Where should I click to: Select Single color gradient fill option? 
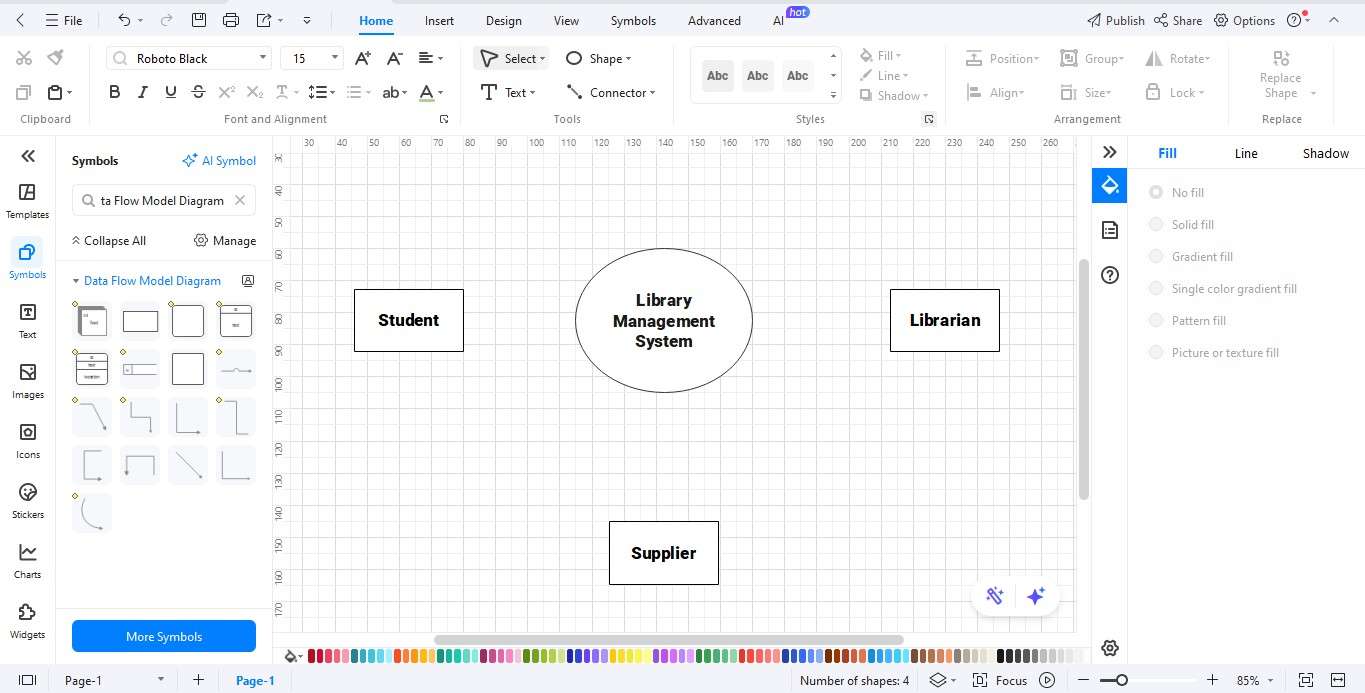tap(1156, 288)
